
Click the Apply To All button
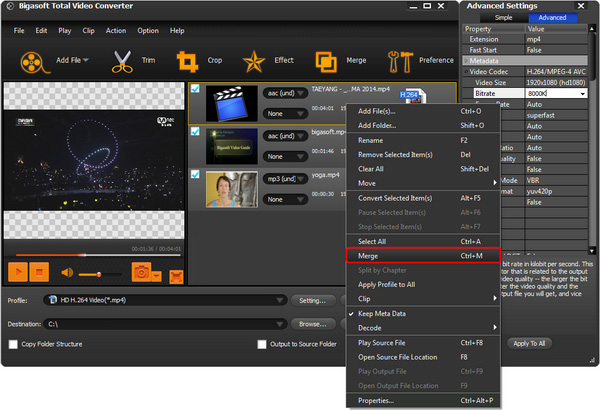click(x=529, y=344)
